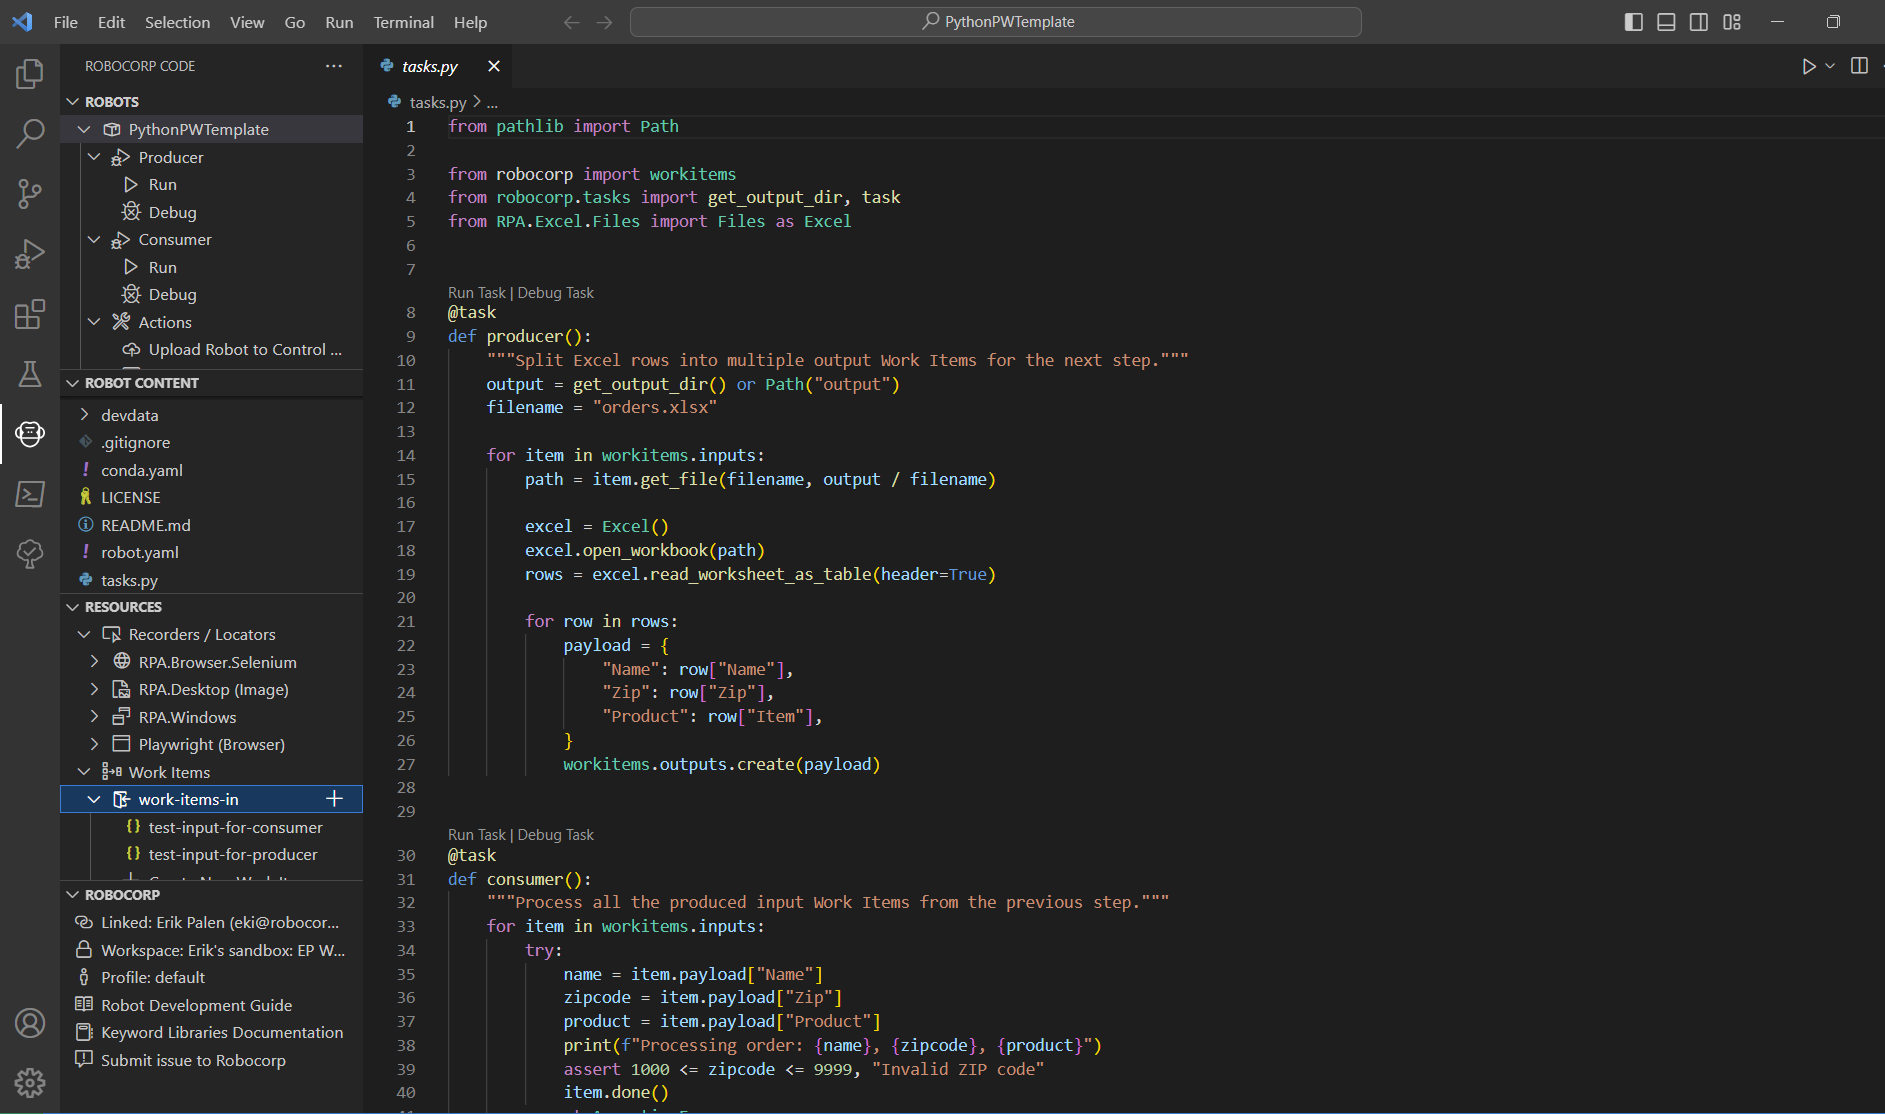The height and width of the screenshot is (1114, 1885).
Task: Click Debug Task above consumer function
Action: point(556,835)
